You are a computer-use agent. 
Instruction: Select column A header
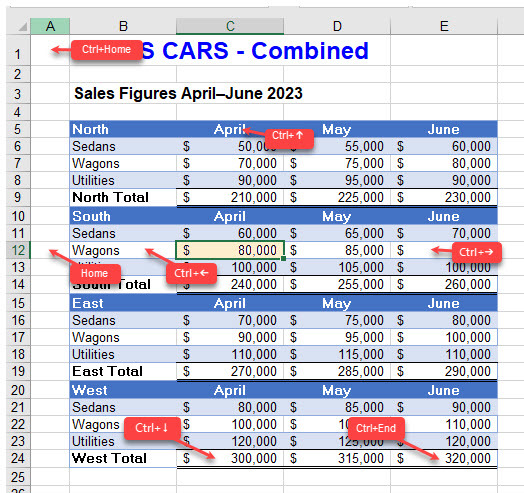click(50, 26)
